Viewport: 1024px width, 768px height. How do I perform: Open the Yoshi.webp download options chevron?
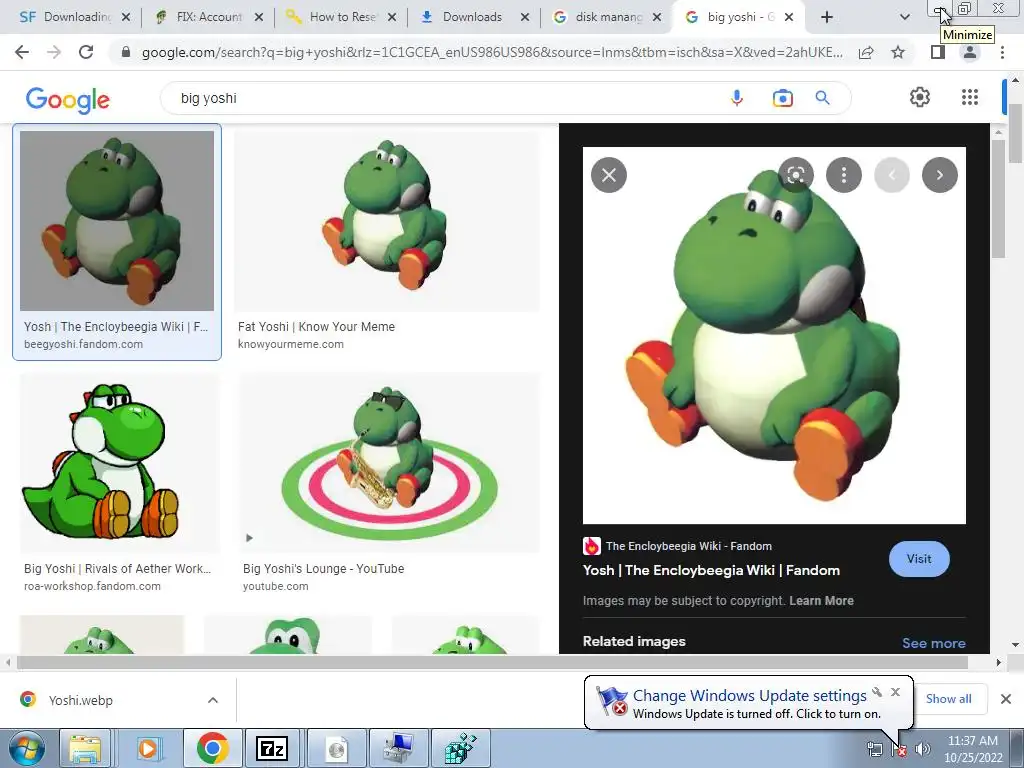click(x=213, y=700)
